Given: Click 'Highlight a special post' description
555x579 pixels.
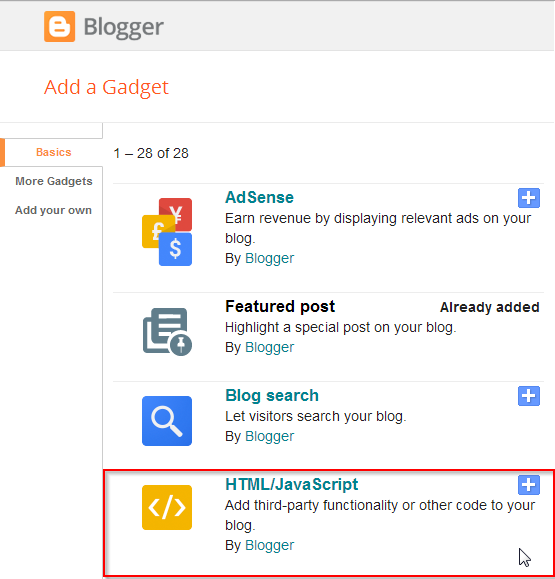Looking at the screenshot, I should 341,327.
